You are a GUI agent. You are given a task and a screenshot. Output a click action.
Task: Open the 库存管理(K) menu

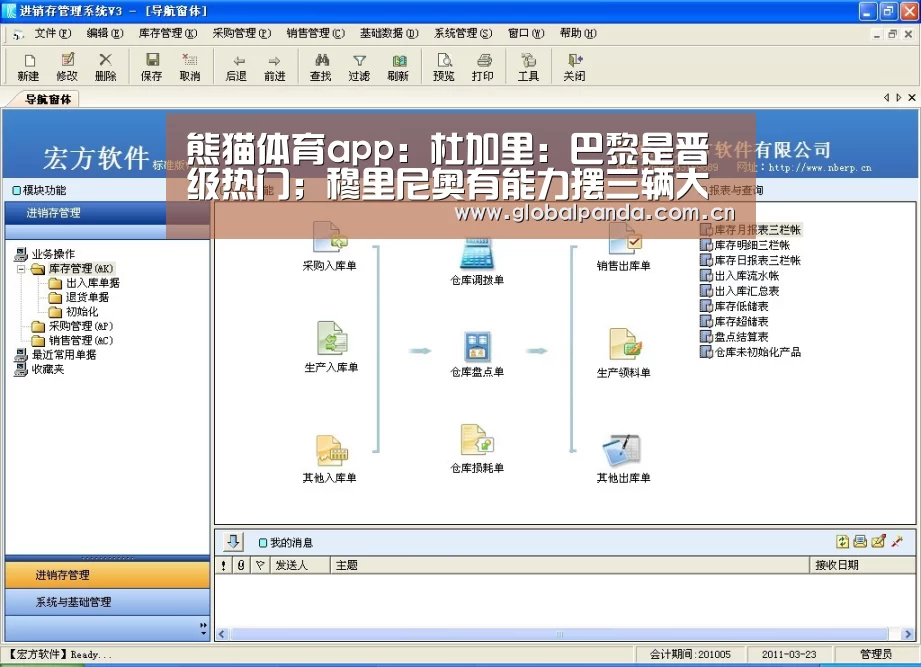click(168, 33)
